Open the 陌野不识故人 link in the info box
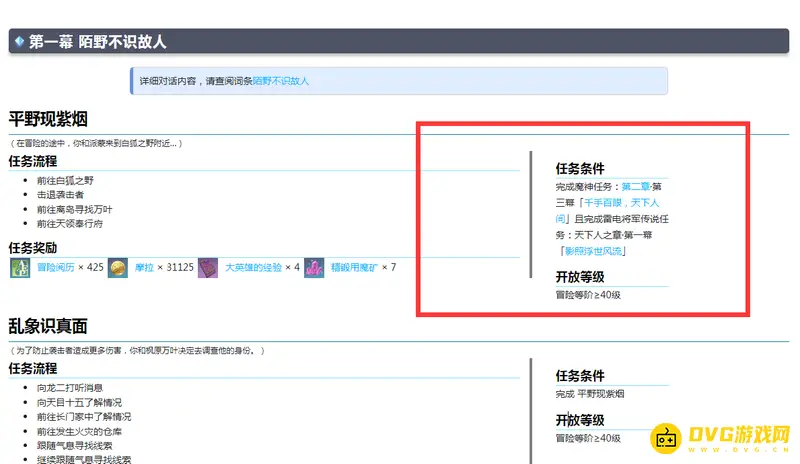Image resolution: width=800 pixels, height=464 pixels. [x=281, y=81]
